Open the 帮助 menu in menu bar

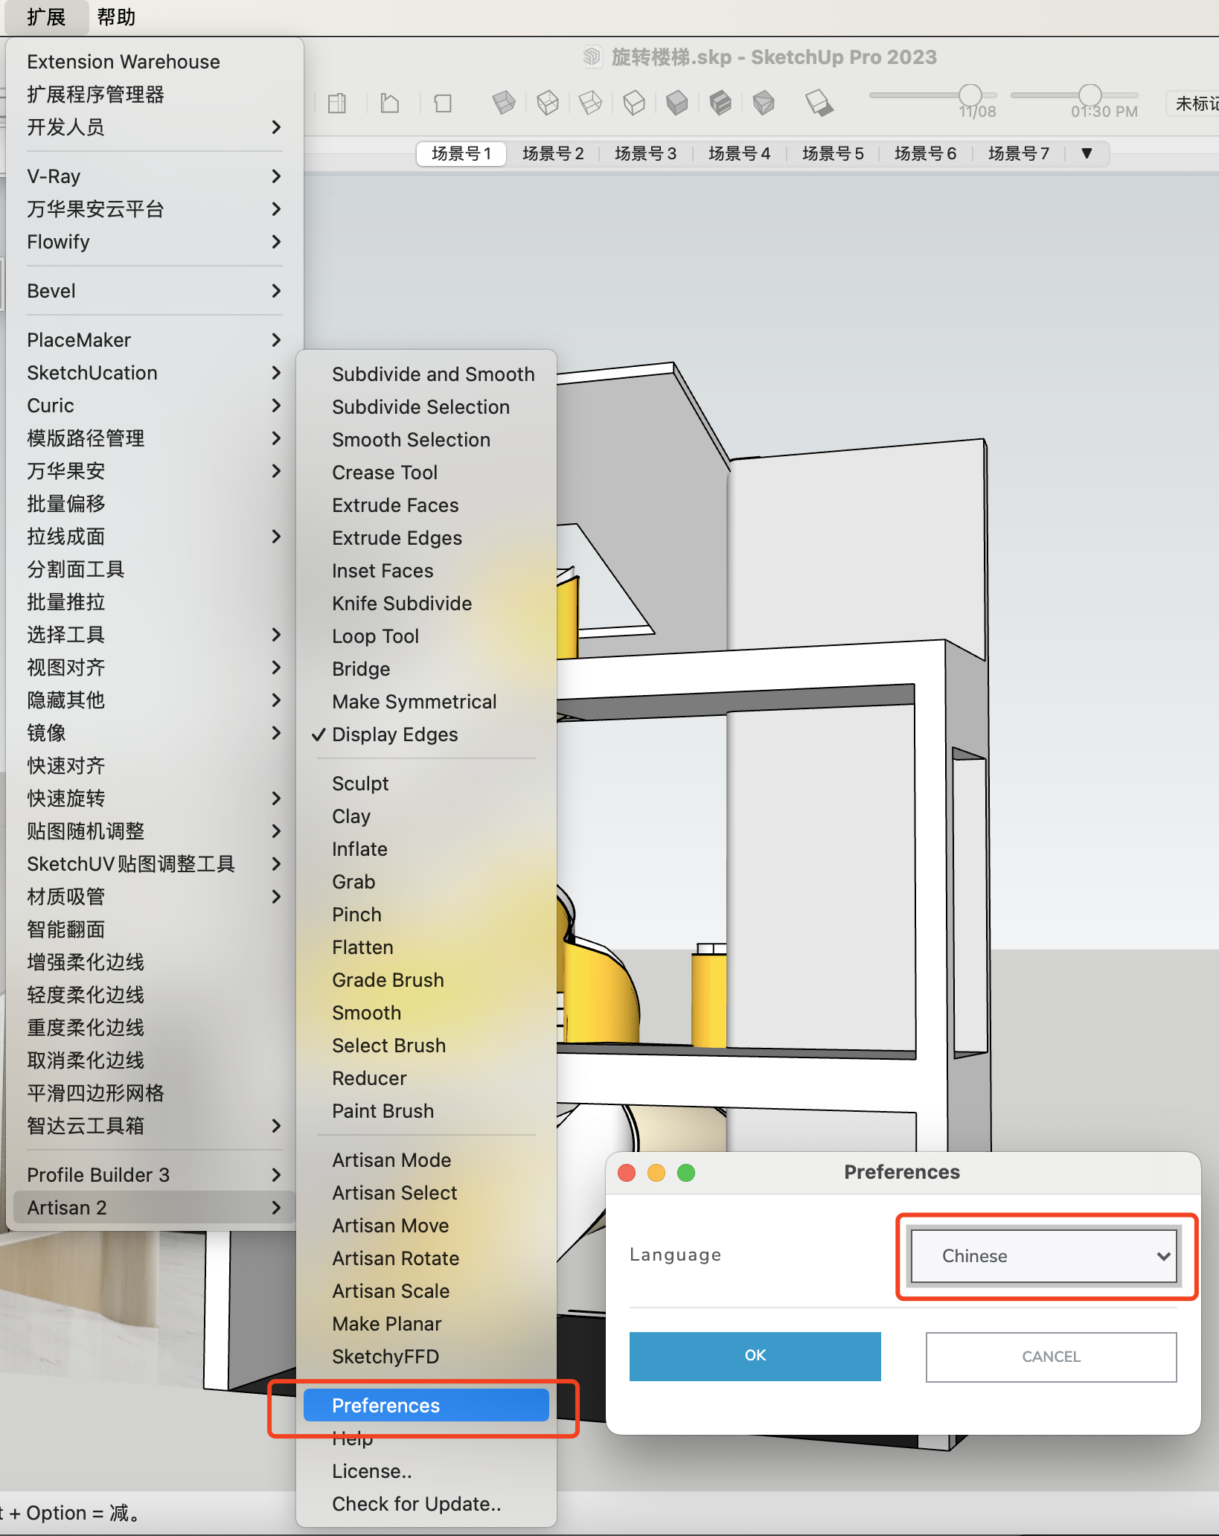(116, 17)
